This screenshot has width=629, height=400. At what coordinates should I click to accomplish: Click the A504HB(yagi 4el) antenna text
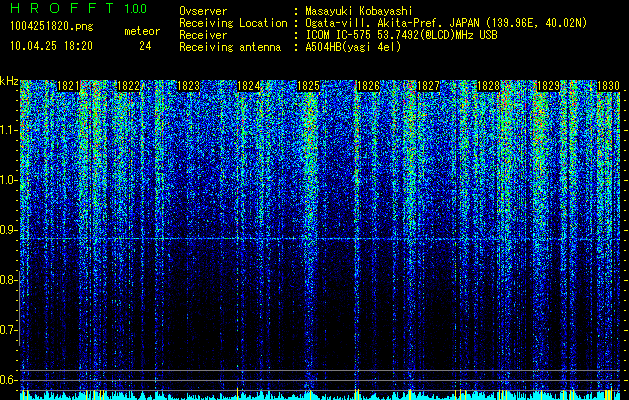click(353, 47)
